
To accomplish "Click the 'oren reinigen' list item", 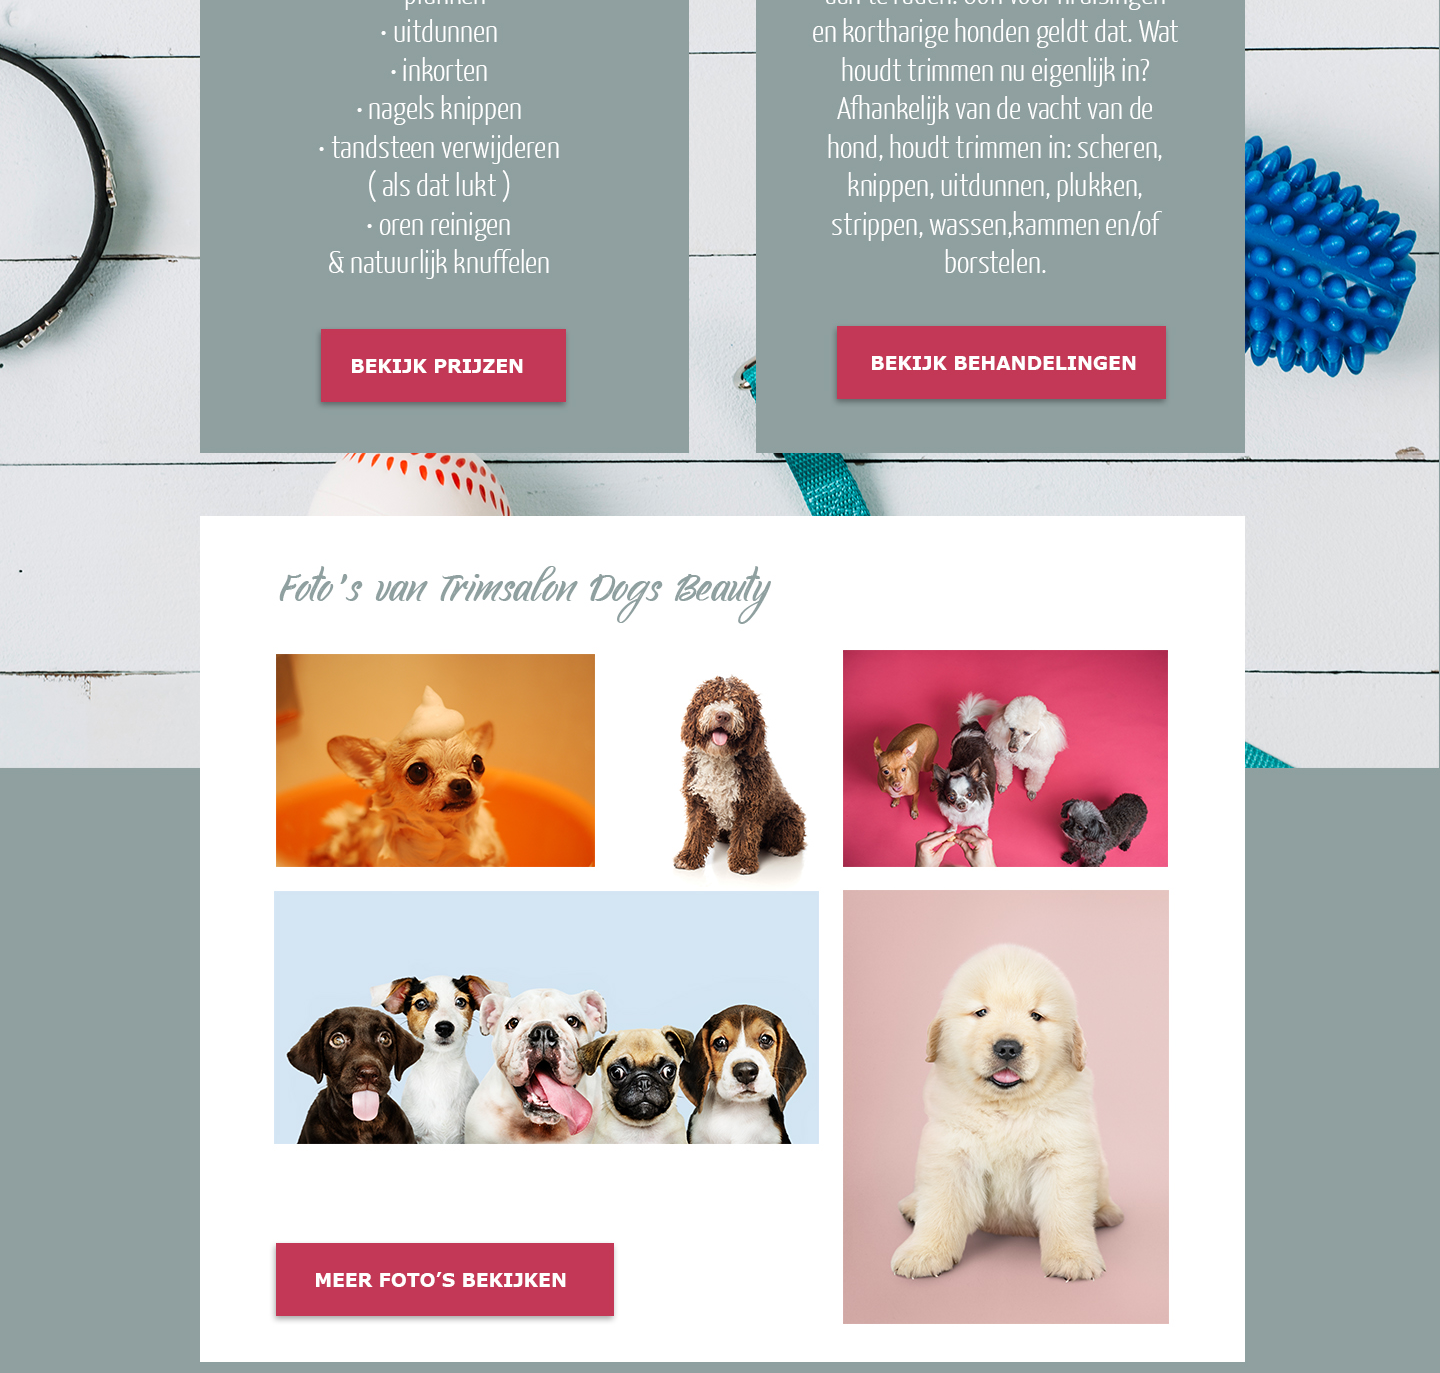I will pyautogui.click(x=439, y=224).
